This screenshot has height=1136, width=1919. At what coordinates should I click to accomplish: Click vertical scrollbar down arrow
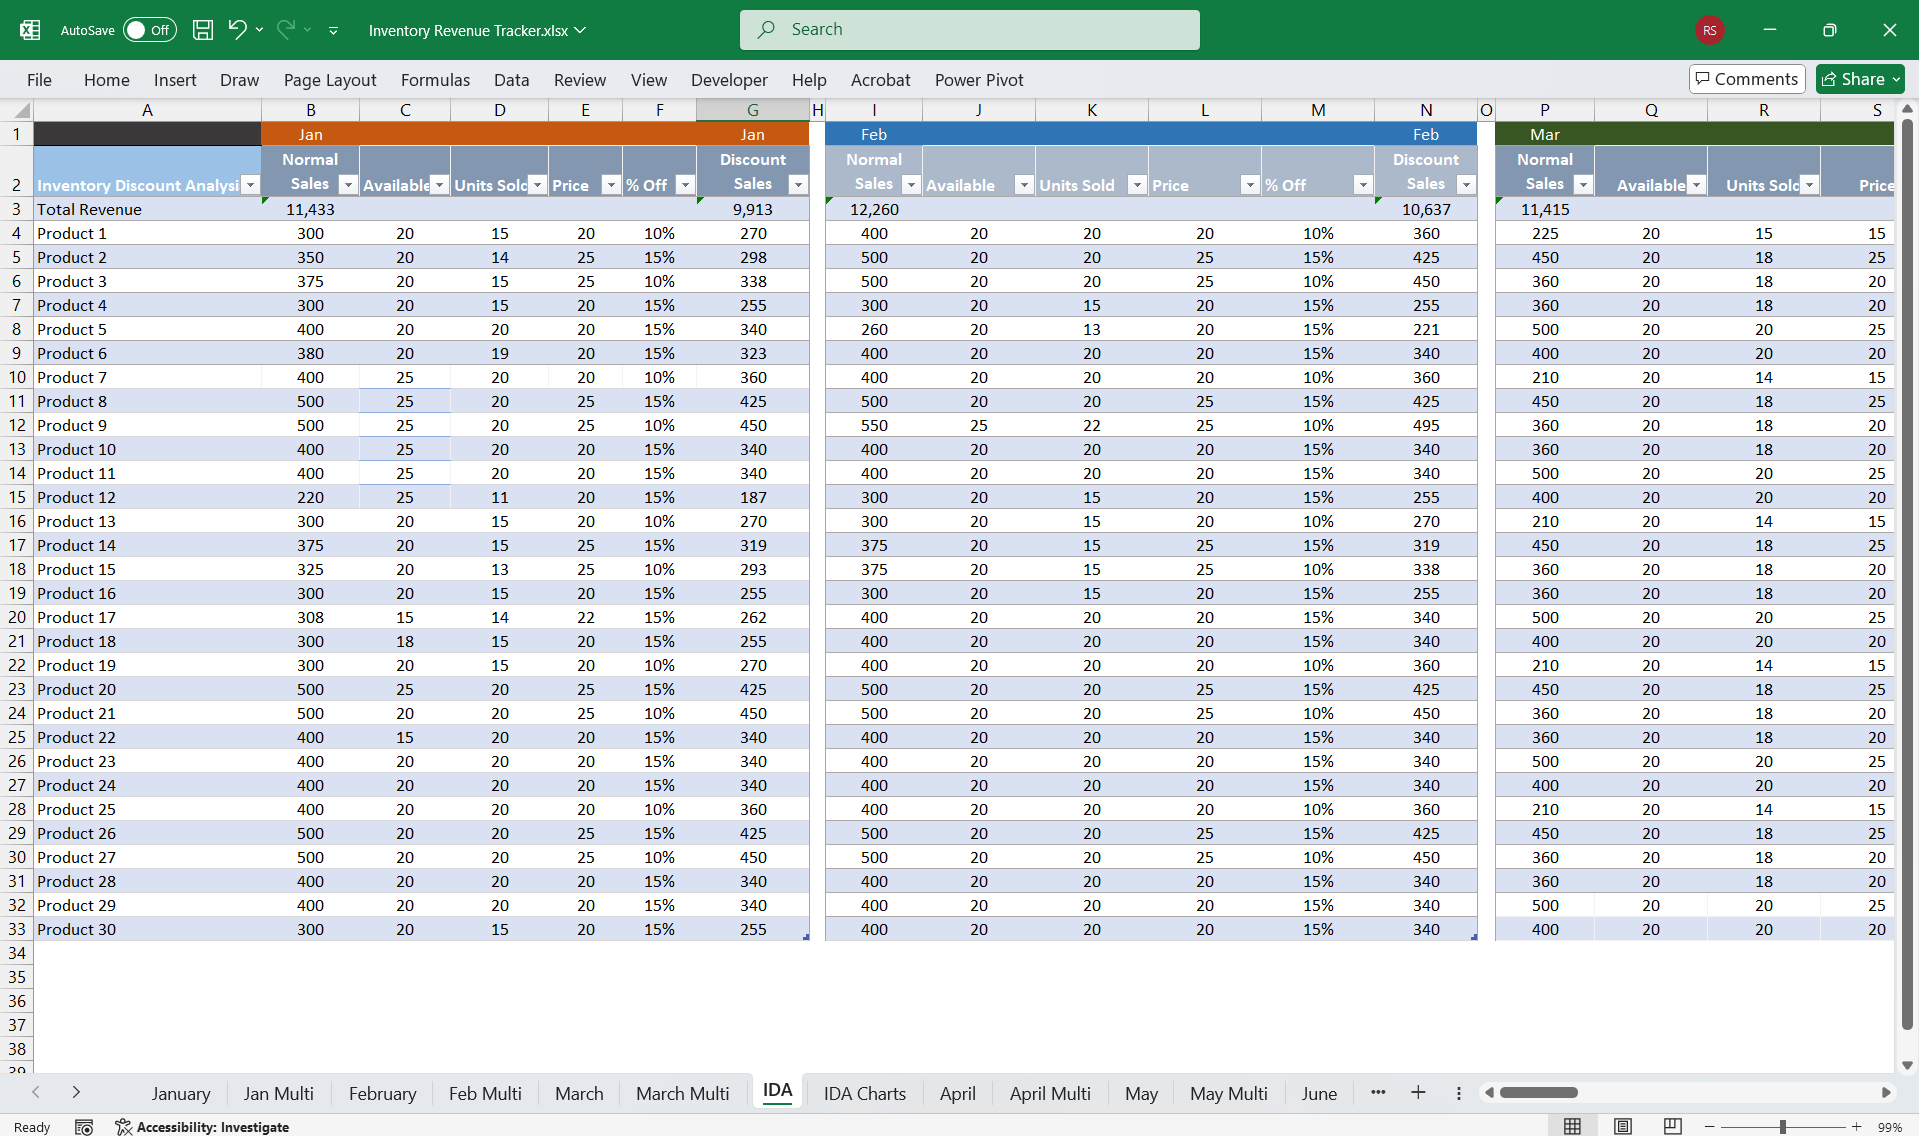click(x=1907, y=1065)
